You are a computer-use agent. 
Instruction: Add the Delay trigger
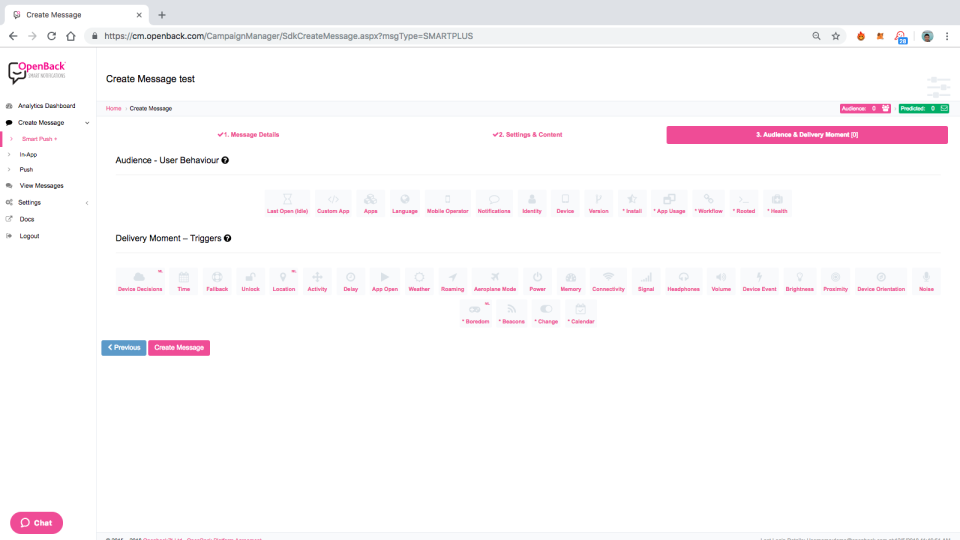tap(351, 281)
